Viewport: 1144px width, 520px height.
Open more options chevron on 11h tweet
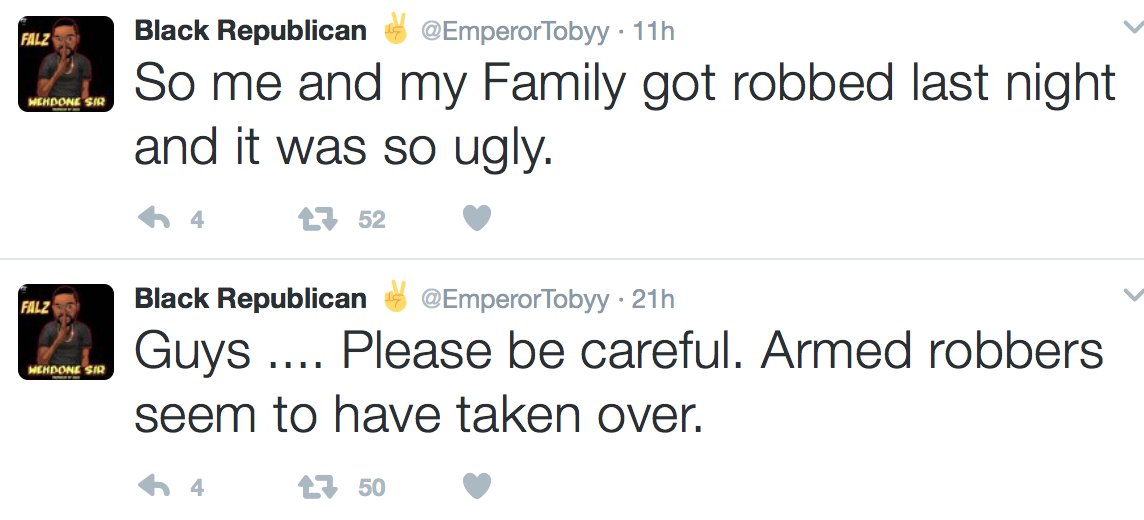pyautogui.click(x=1132, y=28)
